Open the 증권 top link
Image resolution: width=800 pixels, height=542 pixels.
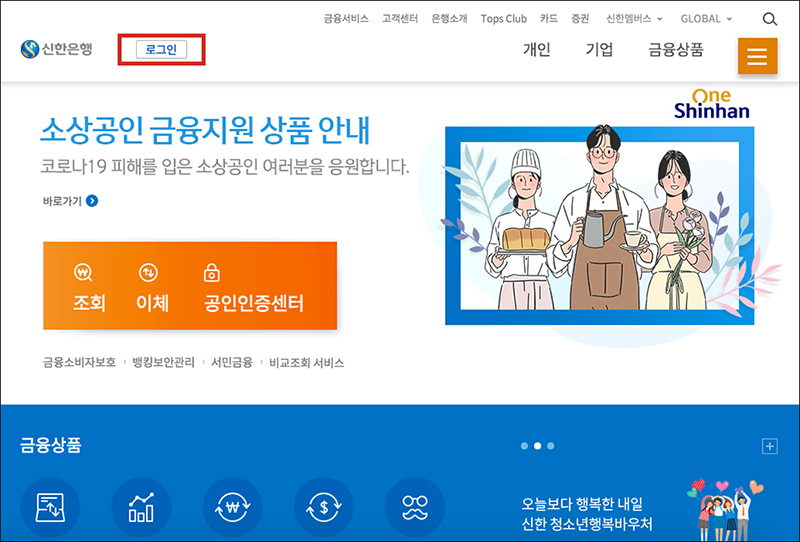[580, 19]
